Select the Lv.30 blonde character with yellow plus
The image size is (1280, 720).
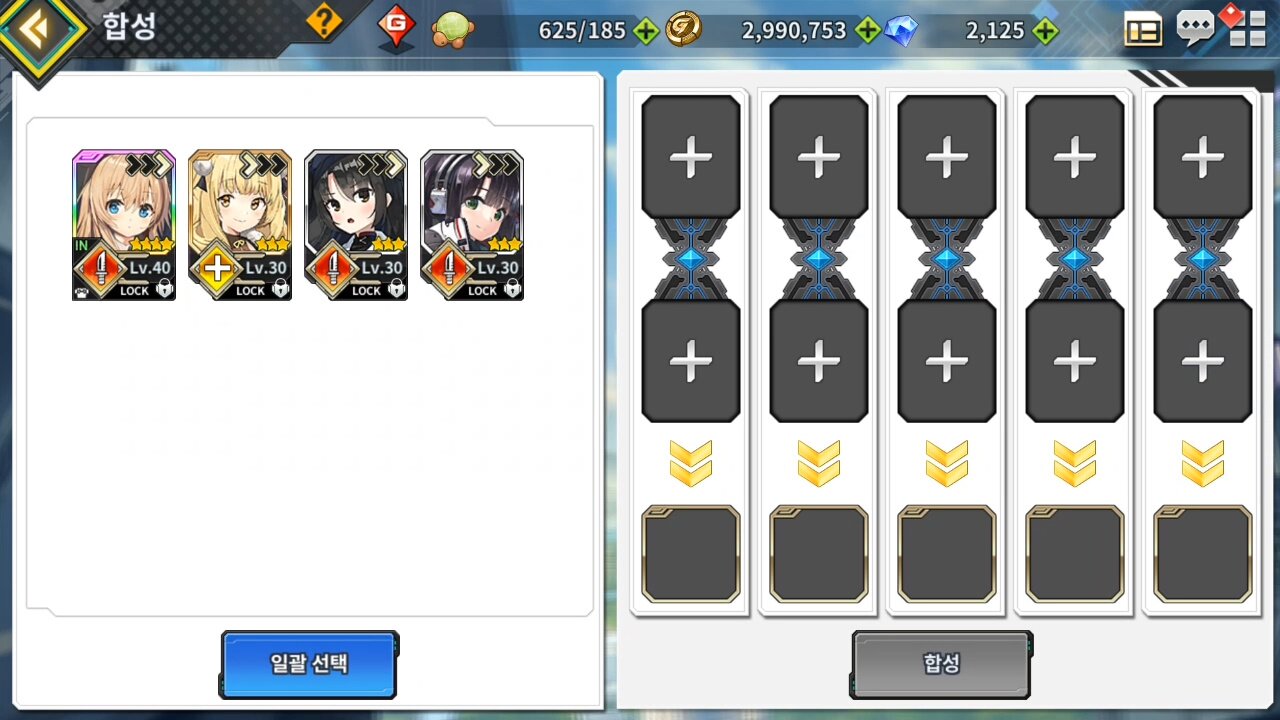tap(240, 225)
